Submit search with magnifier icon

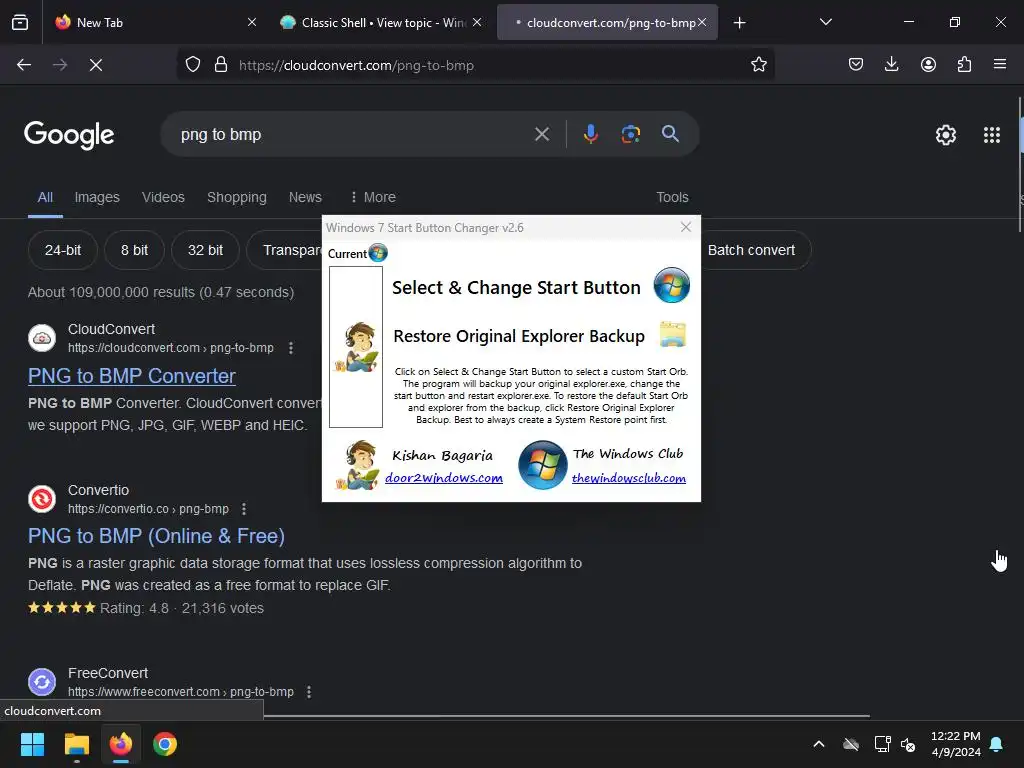point(670,134)
